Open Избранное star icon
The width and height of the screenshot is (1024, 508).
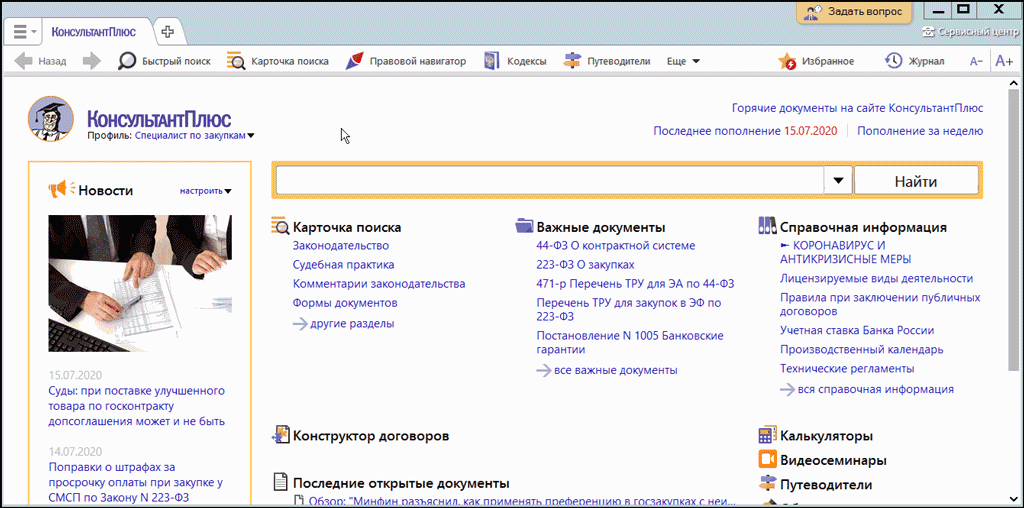click(x=816, y=61)
